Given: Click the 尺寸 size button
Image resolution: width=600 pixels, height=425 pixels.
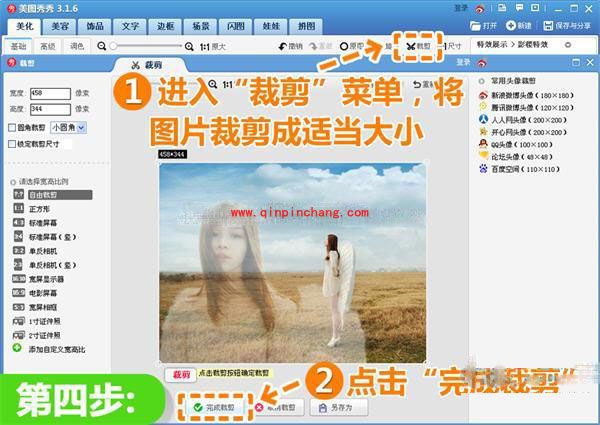Looking at the screenshot, I should (x=453, y=46).
